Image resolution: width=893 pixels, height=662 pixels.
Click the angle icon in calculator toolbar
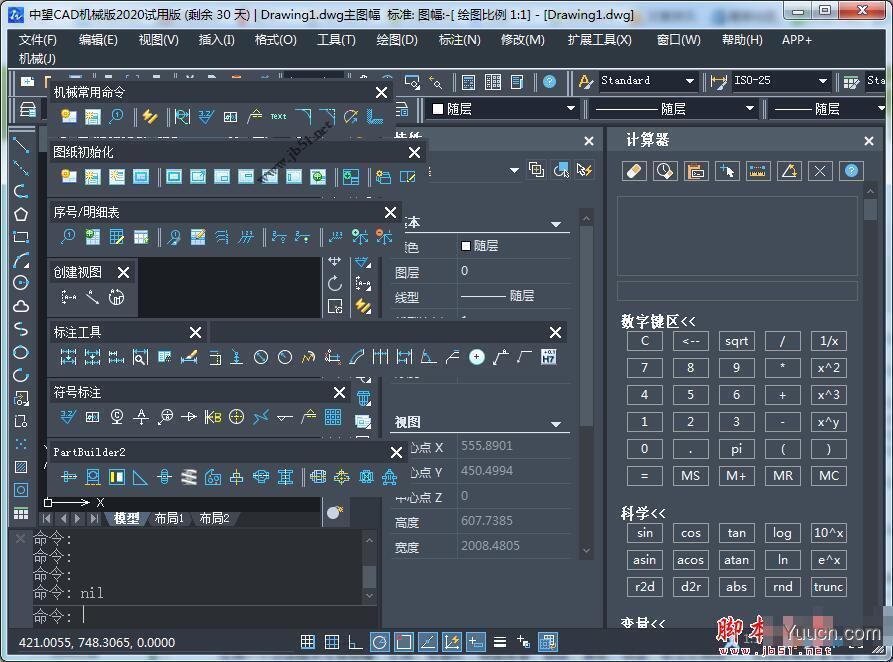point(789,170)
